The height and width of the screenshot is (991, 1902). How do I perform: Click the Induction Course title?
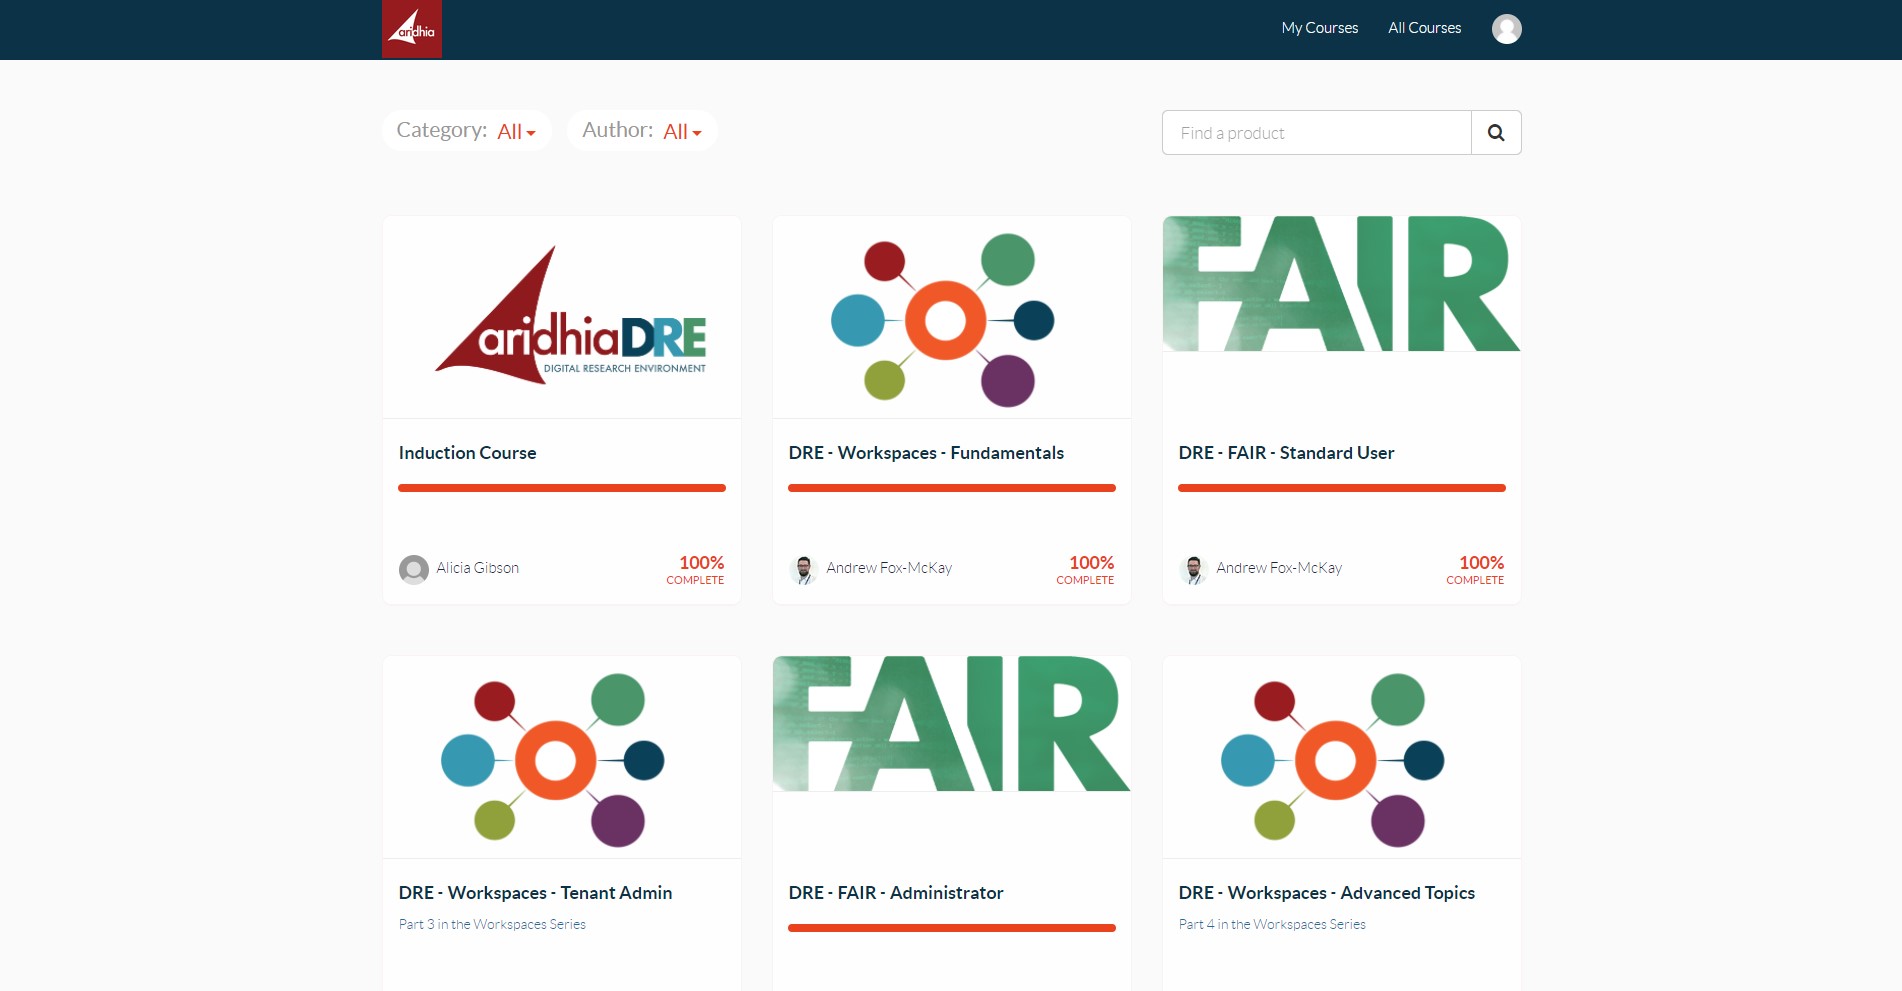tap(467, 453)
